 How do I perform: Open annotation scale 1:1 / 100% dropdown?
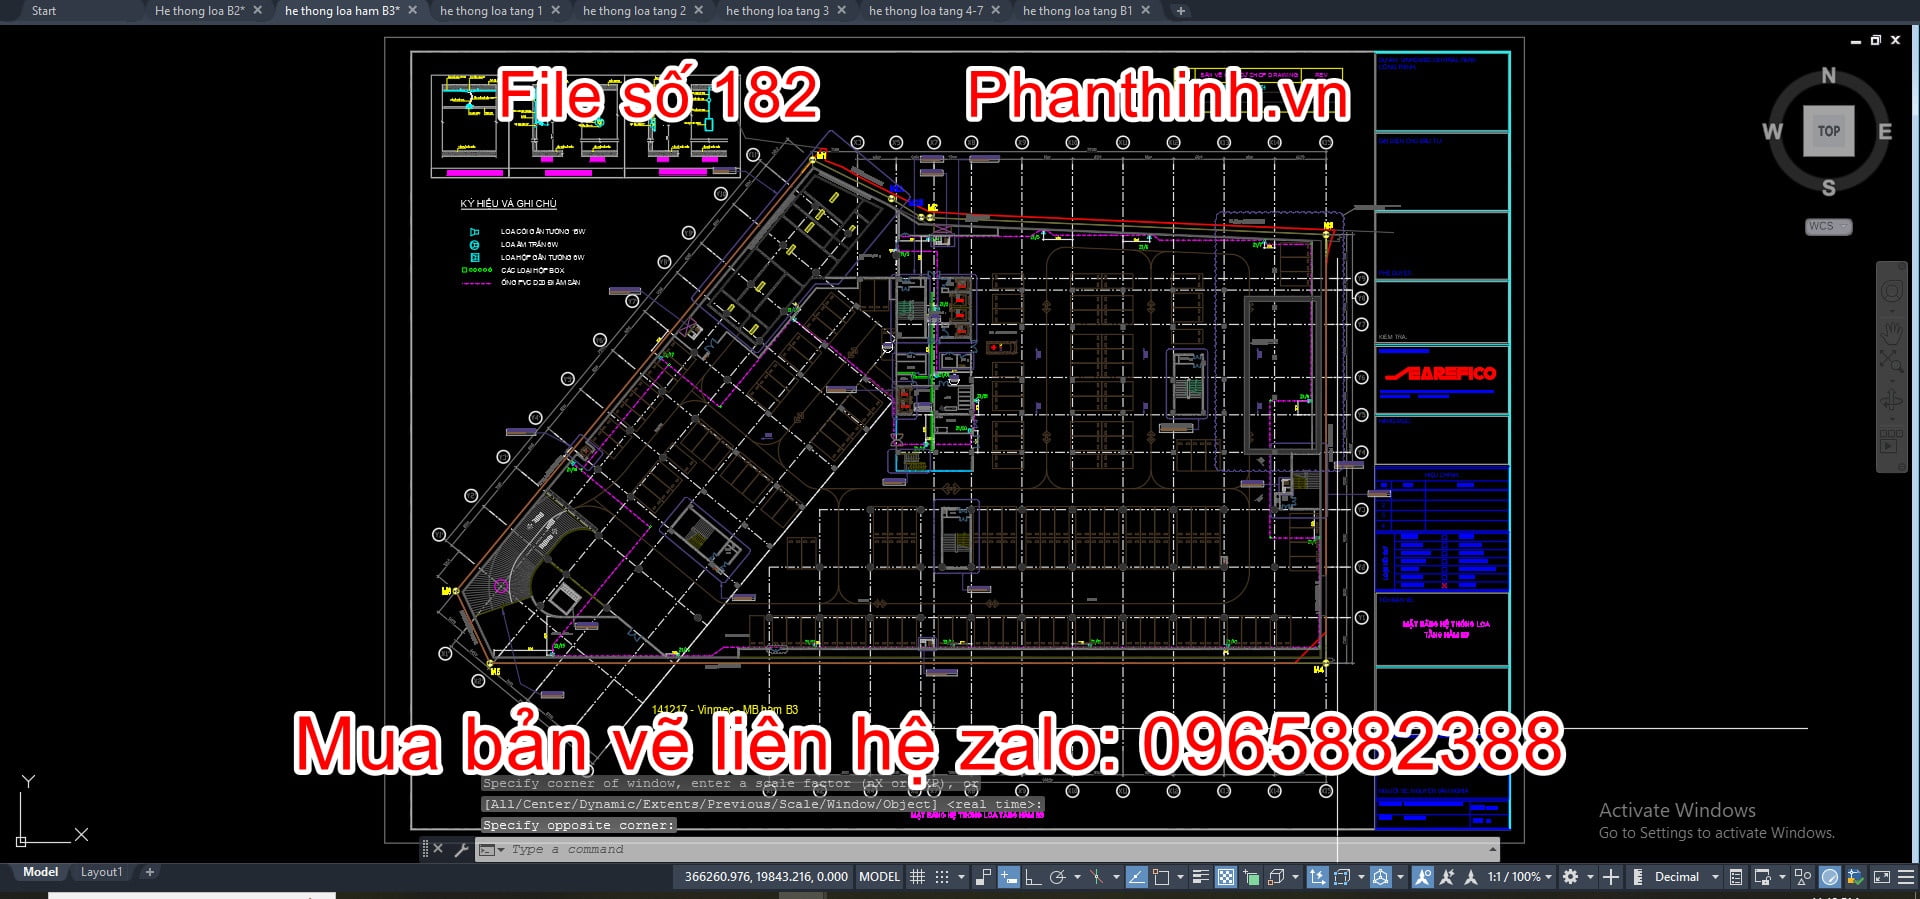1519,877
